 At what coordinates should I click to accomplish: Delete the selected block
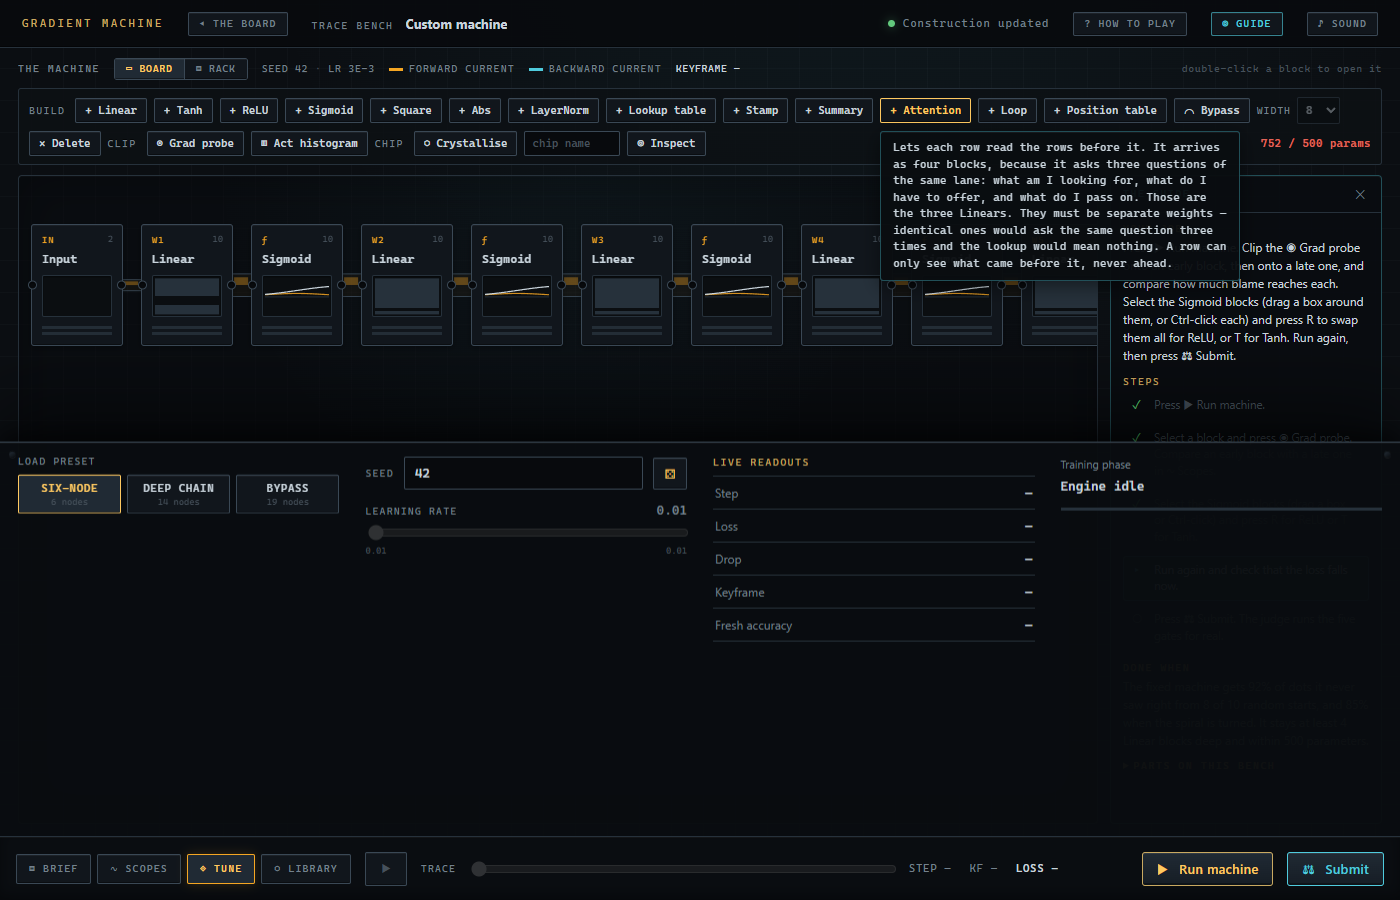pyautogui.click(x=65, y=144)
